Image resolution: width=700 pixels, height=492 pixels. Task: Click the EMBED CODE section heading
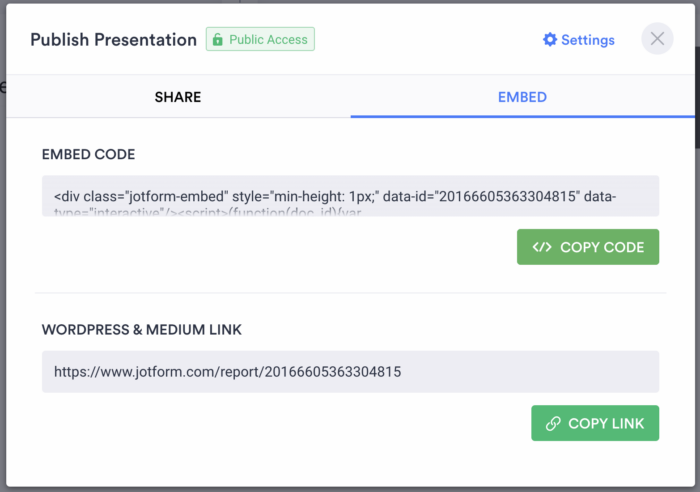point(88,154)
